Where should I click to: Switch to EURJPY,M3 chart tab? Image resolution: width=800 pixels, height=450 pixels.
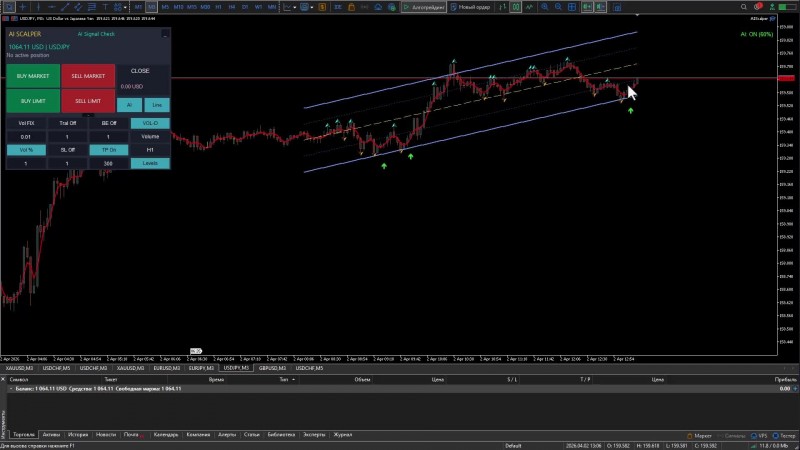(201, 368)
